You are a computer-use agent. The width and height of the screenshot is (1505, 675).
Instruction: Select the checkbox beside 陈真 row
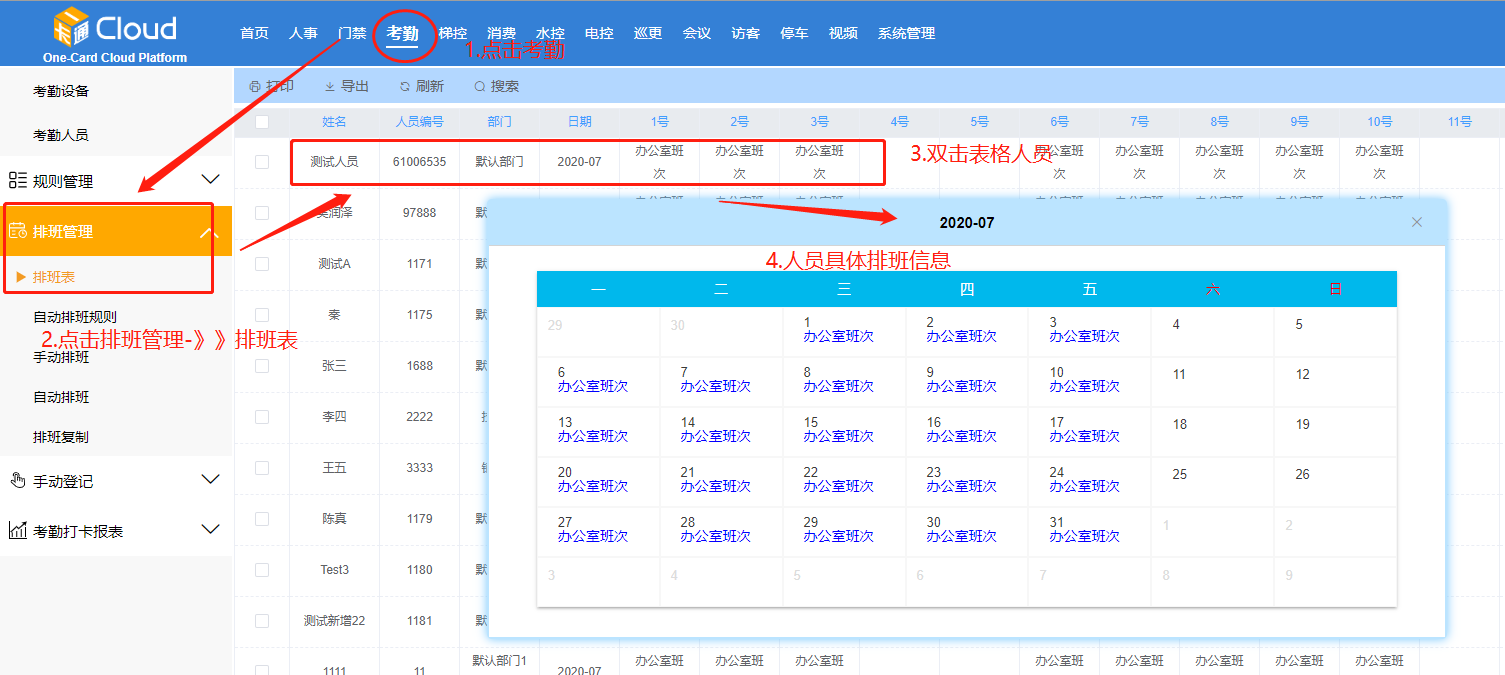coord(262,519)
